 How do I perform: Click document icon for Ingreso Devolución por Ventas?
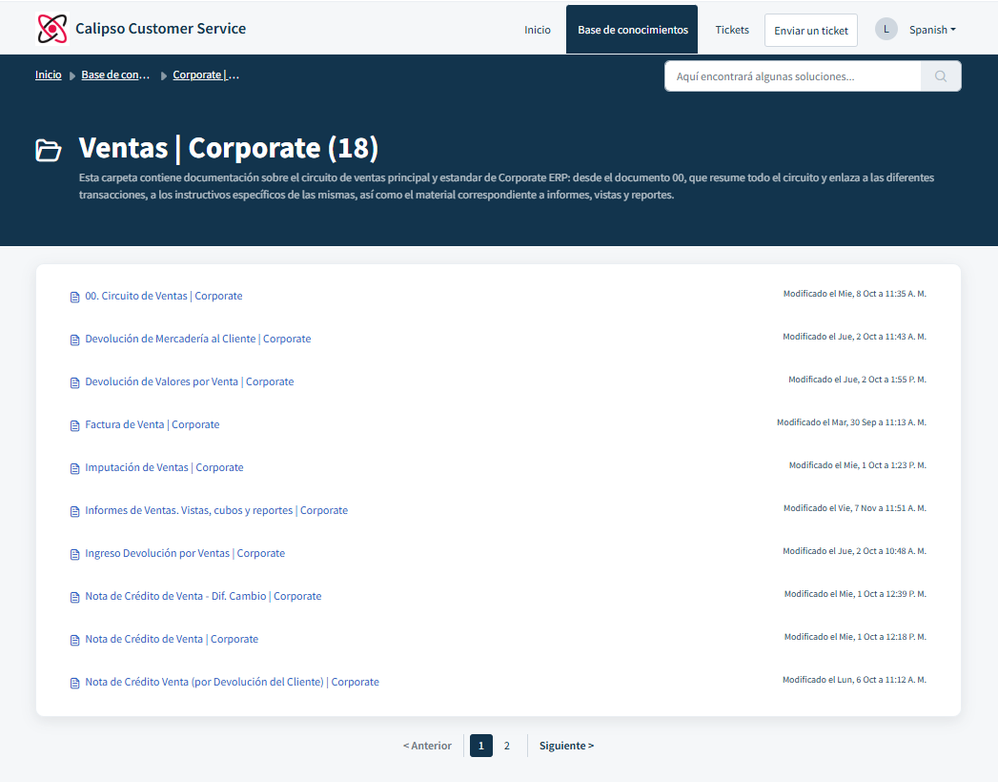tap(74, 554)
